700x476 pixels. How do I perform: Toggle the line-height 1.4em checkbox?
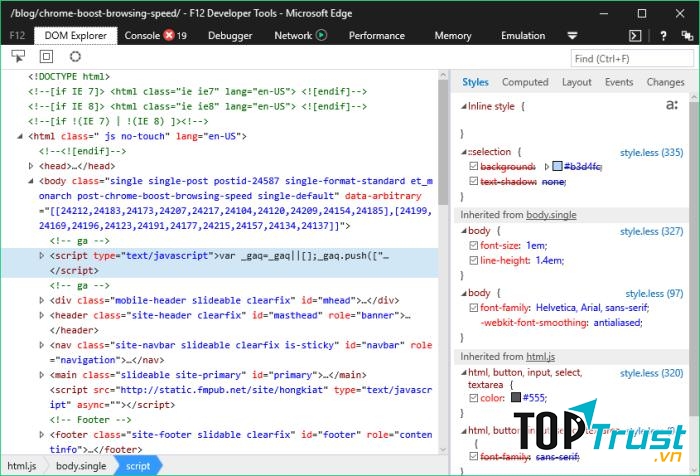pyautogui.click(x=473, y=260)
